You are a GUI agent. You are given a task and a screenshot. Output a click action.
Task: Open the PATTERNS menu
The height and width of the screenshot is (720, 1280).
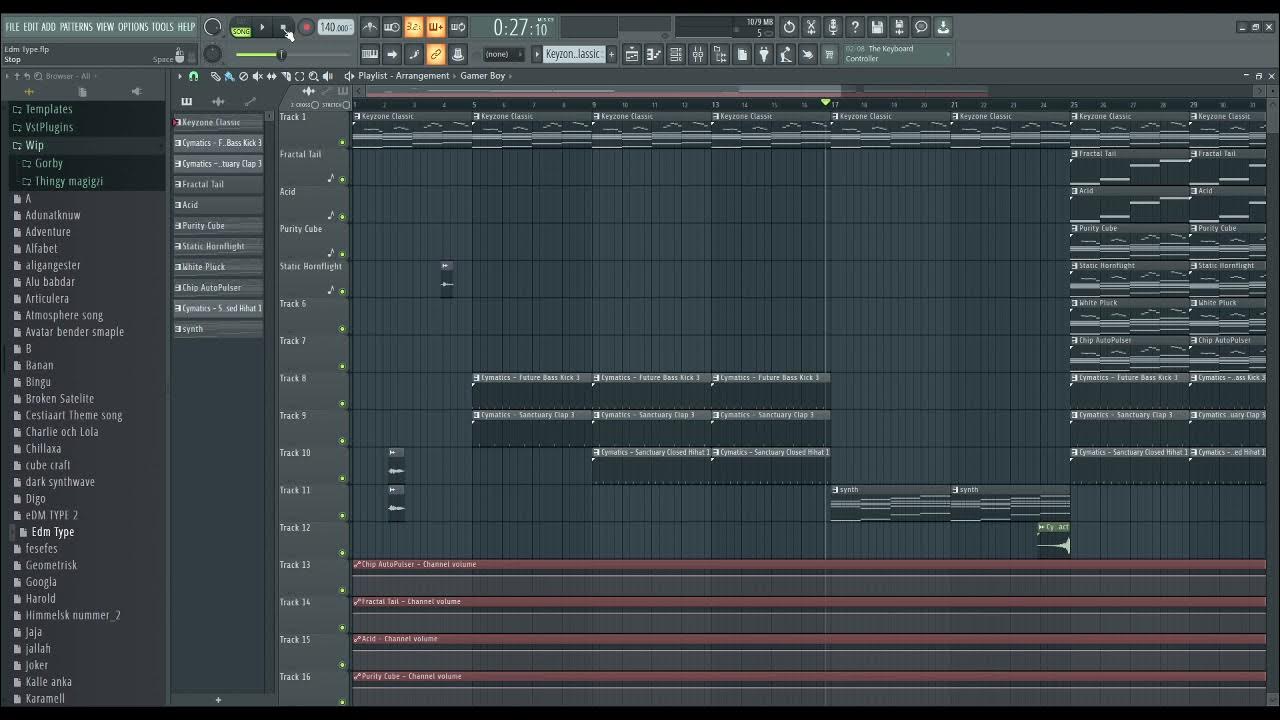click(x=76, y=27)
